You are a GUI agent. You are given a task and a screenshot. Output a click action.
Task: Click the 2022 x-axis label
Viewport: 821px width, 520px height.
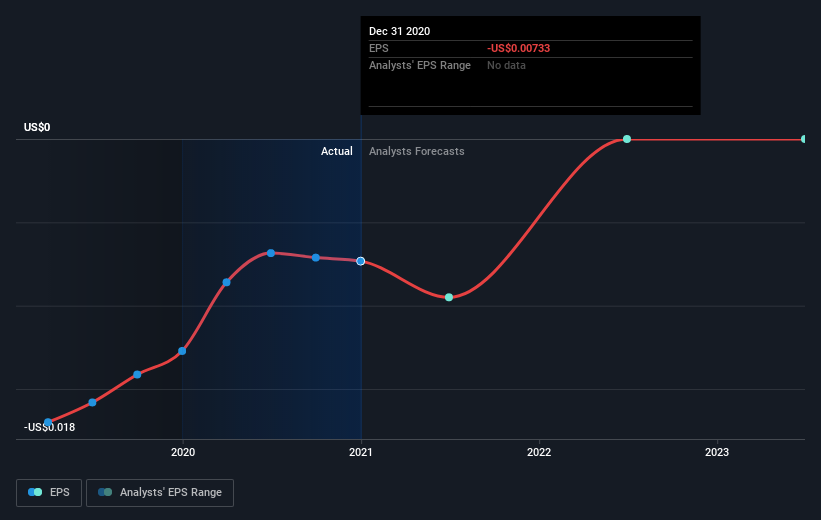[539, 452]
